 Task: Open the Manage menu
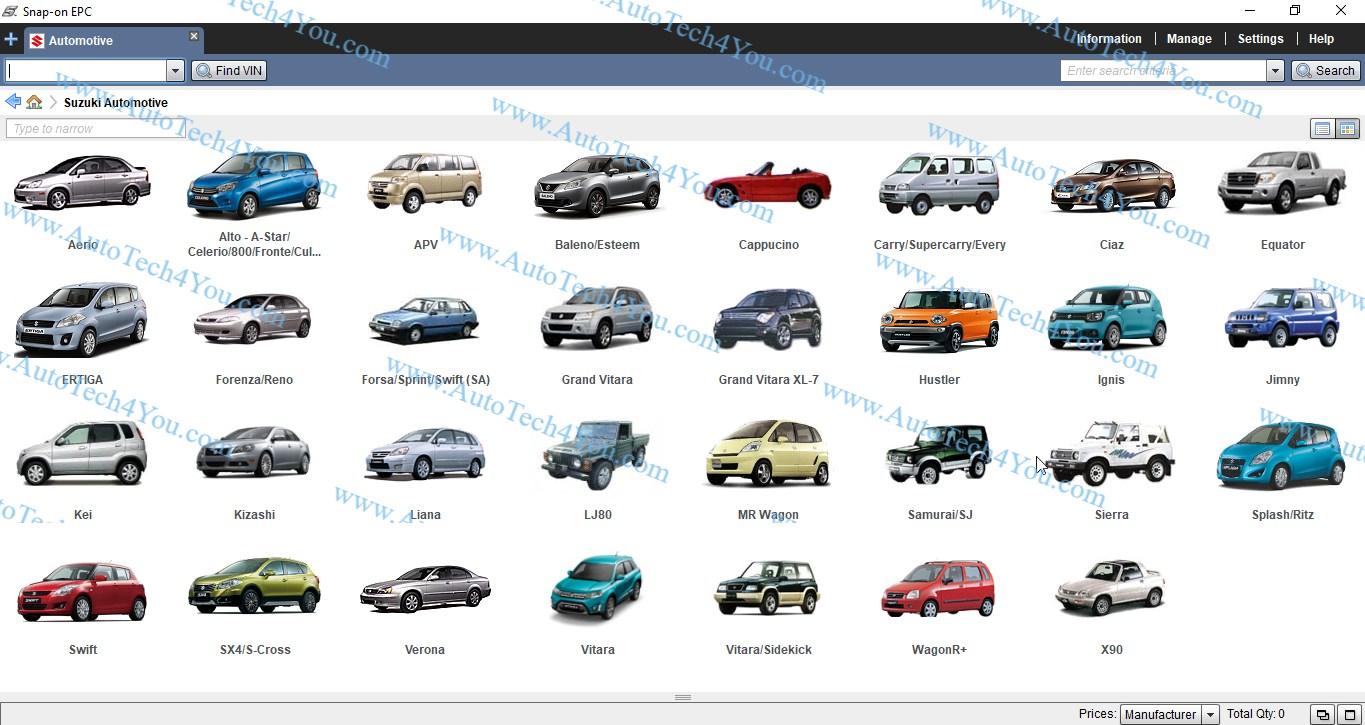[1188, 38]
